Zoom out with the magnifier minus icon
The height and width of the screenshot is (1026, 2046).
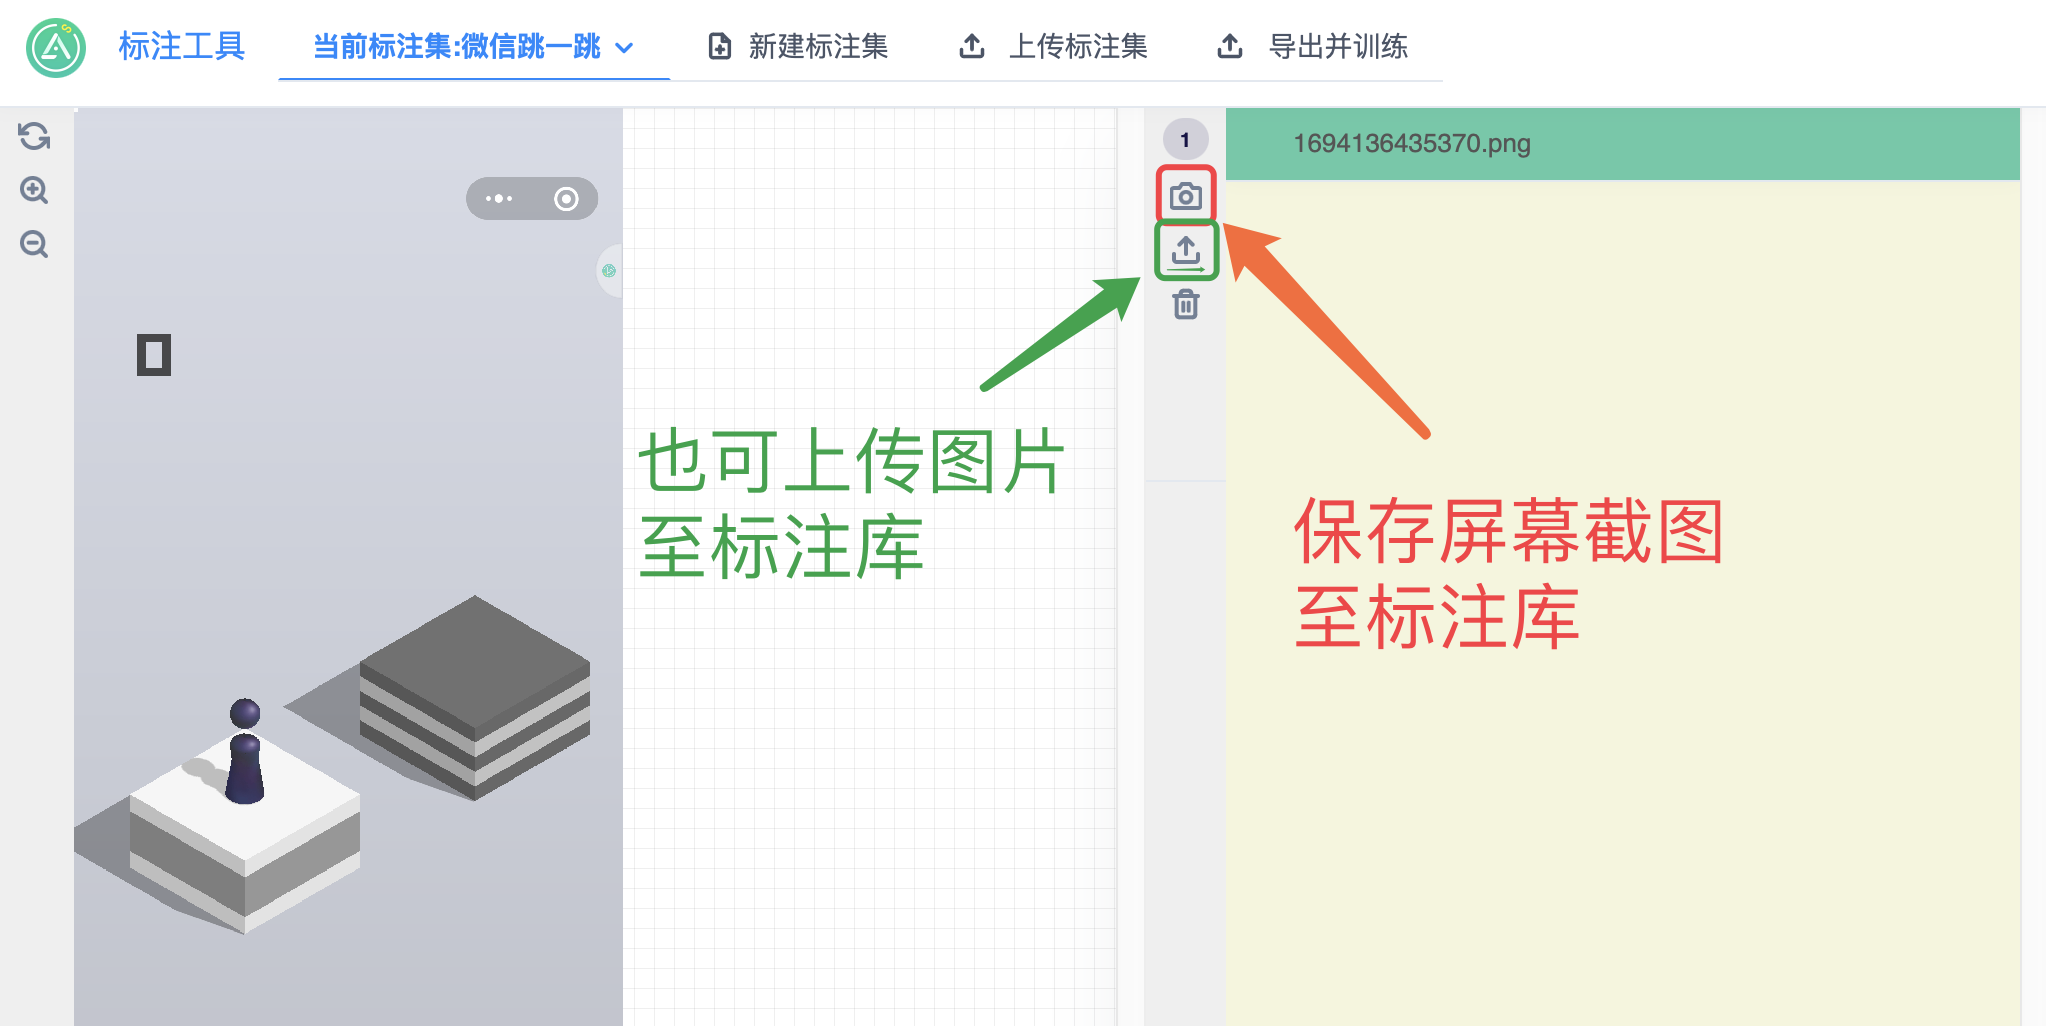pyautogui.click(x=35, y=244)
